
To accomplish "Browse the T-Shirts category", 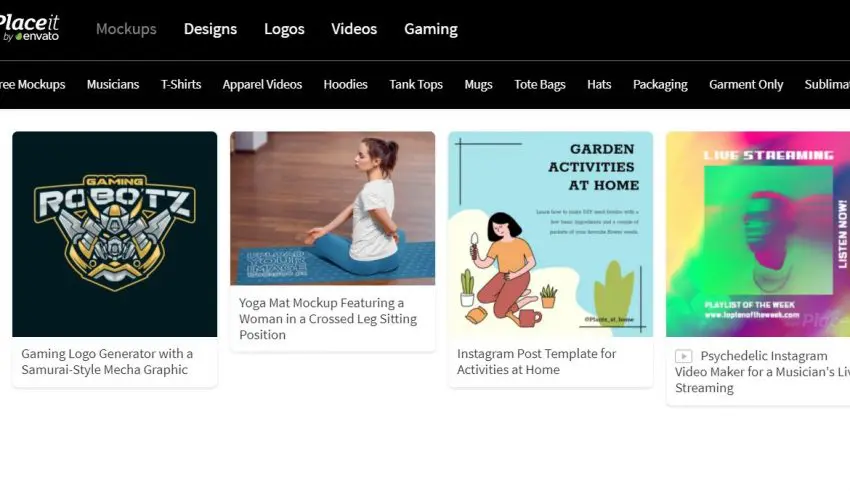I will pyautogui.click(x=181, y=85).
